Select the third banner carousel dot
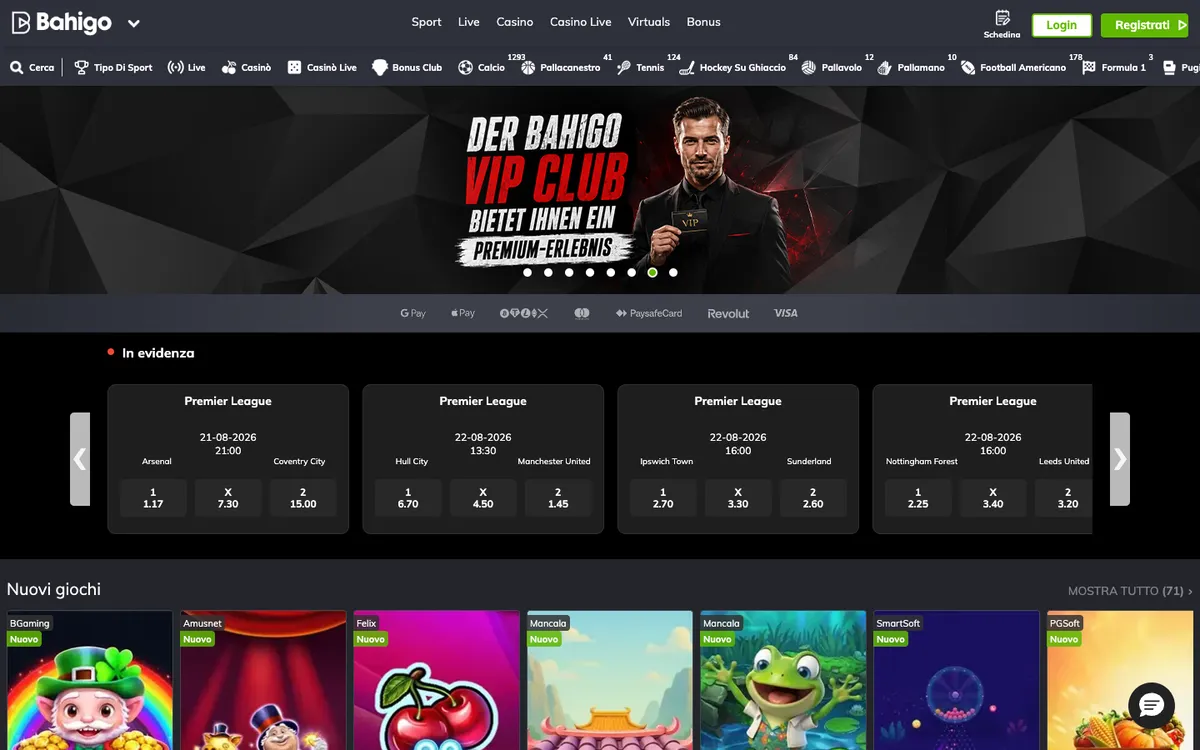Viewport: 1200px width, 750px height. (x=569, y=272)
